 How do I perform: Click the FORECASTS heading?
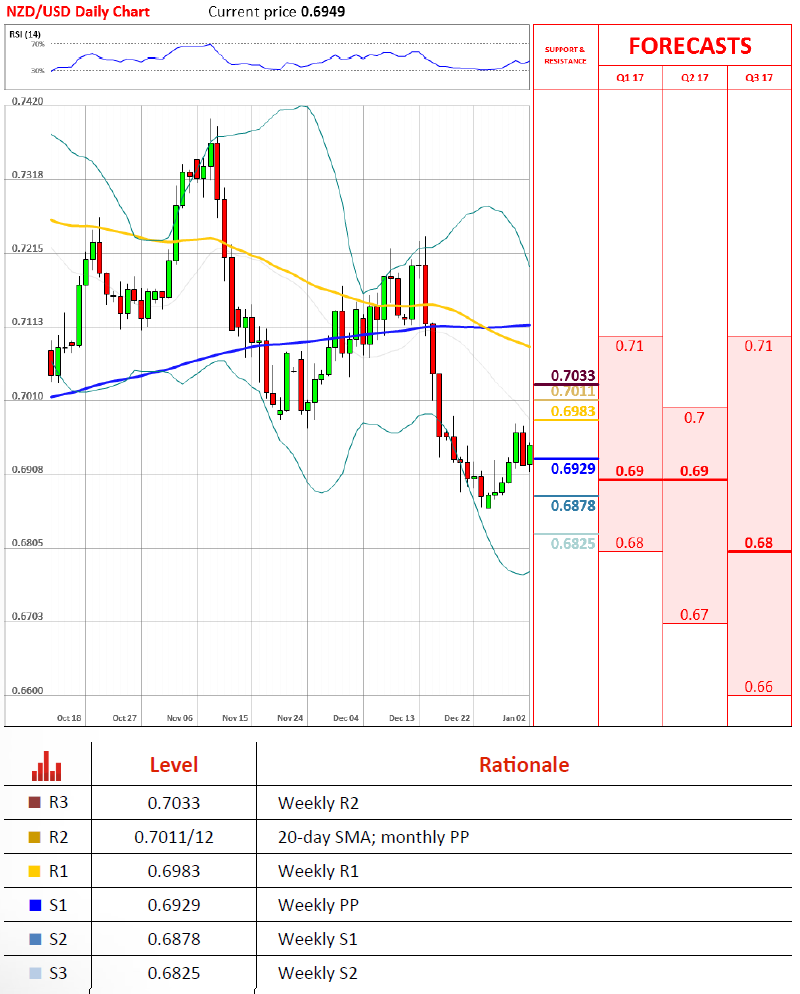point(690,46)
